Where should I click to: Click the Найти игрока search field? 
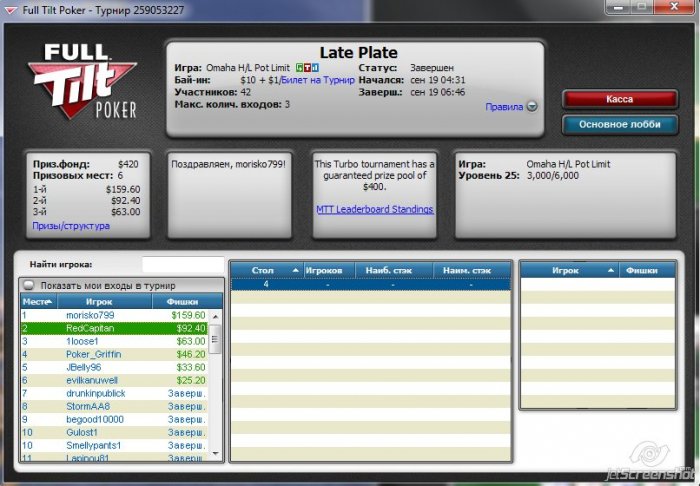[x=183, y=264]
